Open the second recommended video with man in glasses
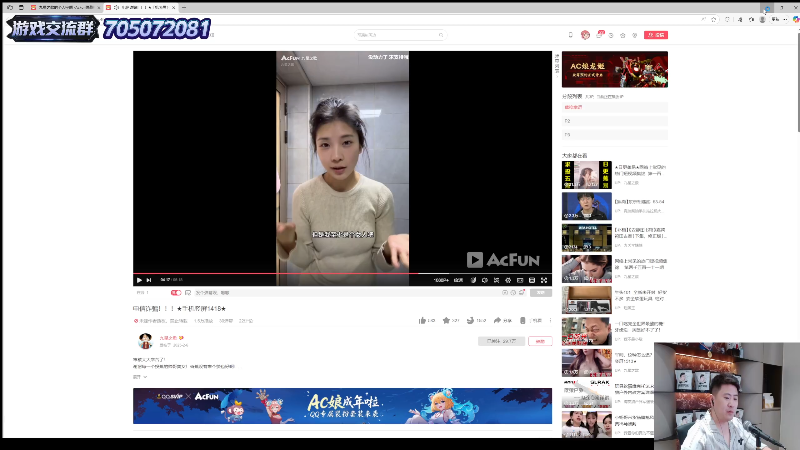The width and height of the screenshot is (800, 450). pos(587,206)
